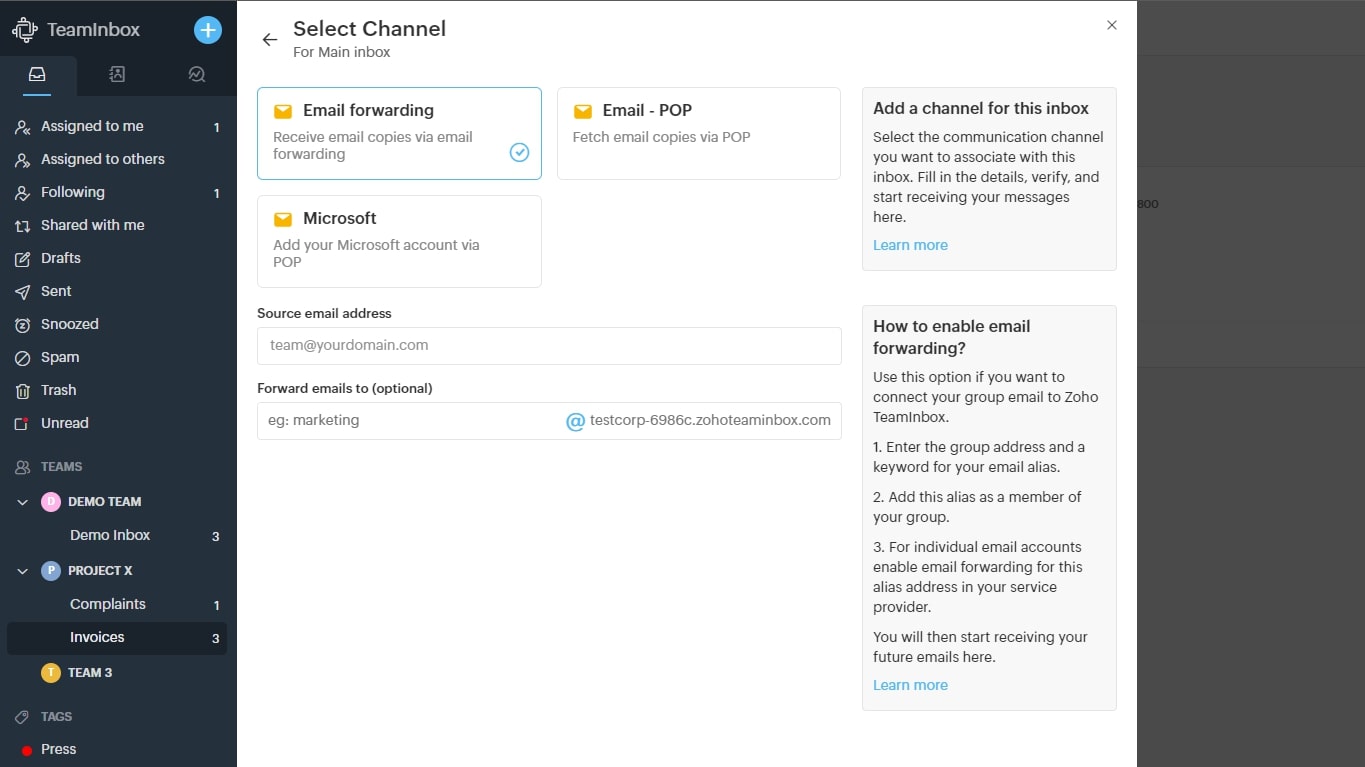This screenshot has height=767, width=1365.
Task: Click the @ symbol in alias field
Action: [575, 422]
